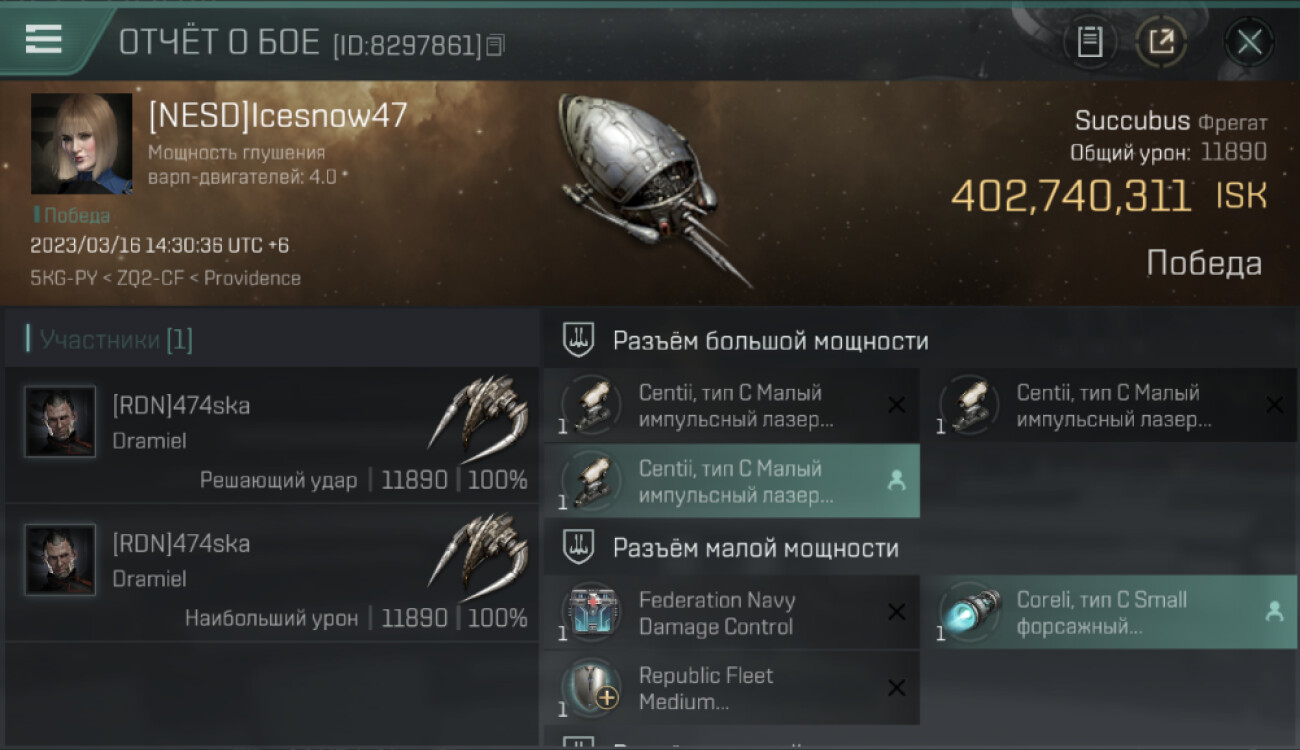Toggle X mark on Republic Fleet Medium
1300x750 pixels.
896,688
